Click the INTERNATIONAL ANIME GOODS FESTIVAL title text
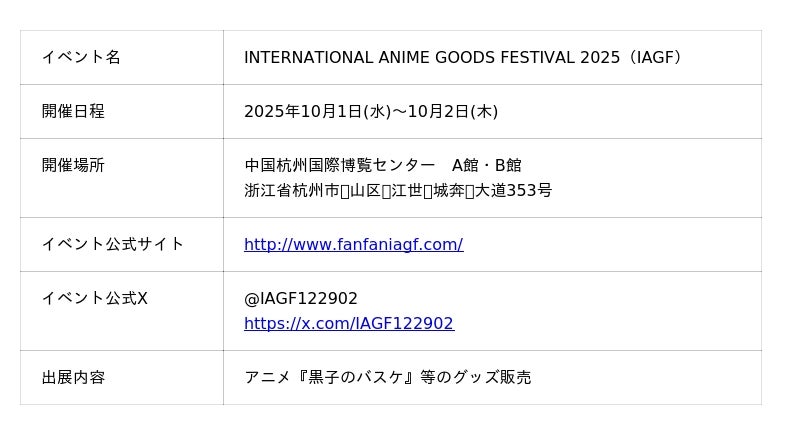This screenshot has width=800, height=435. 410,57
